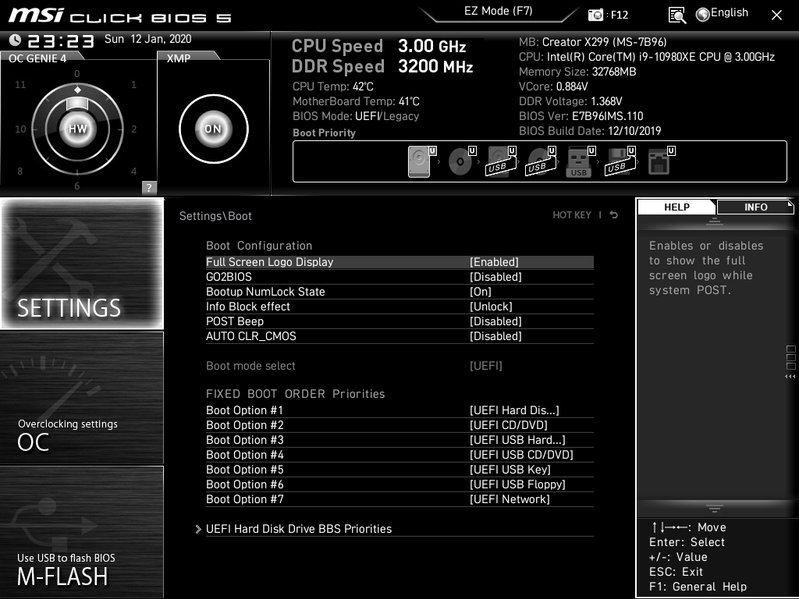Click the BIOS Ver E7B96IMS.110 text

[581, 116]
